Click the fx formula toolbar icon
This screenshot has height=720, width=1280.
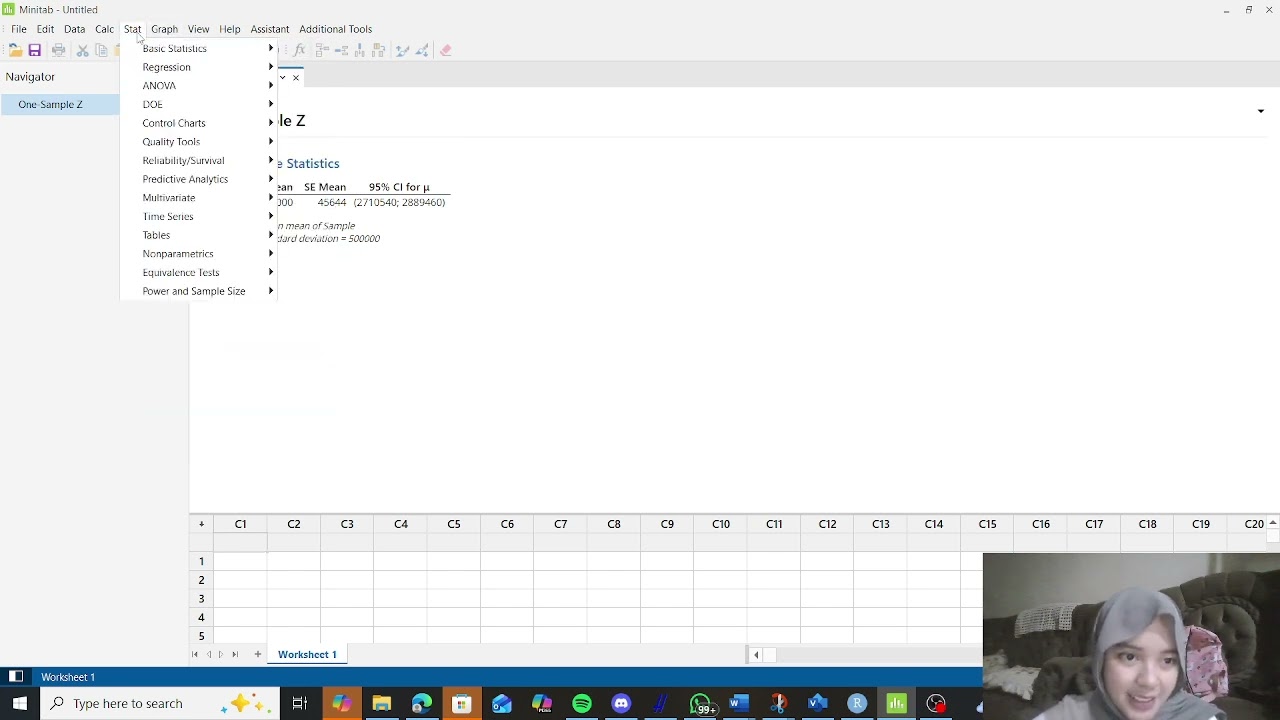299,50
